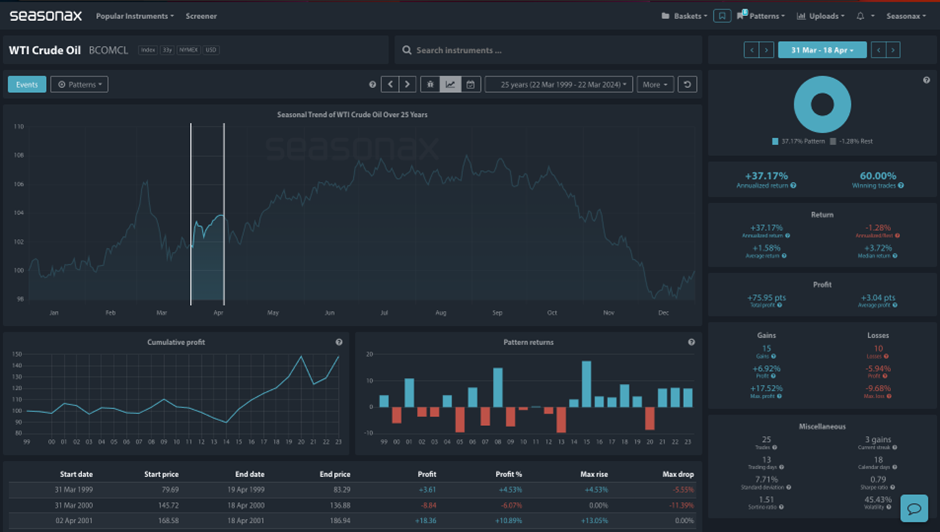Click help icon on Pattern returns chart
The image size is (940, 532).
pyautogui.click(x=691, y=343)
